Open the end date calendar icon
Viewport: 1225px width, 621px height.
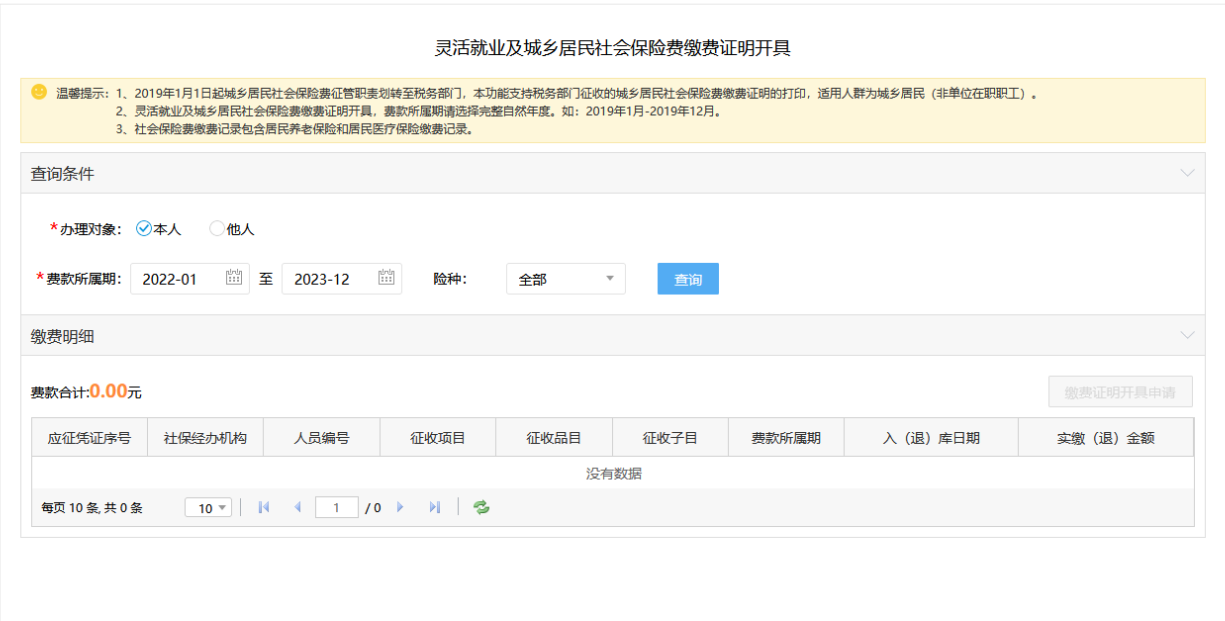point(386,278)
